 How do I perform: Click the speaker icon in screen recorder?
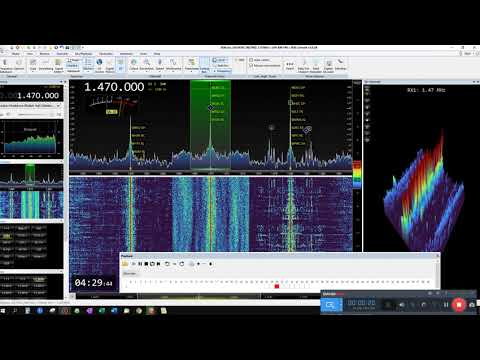402,305
